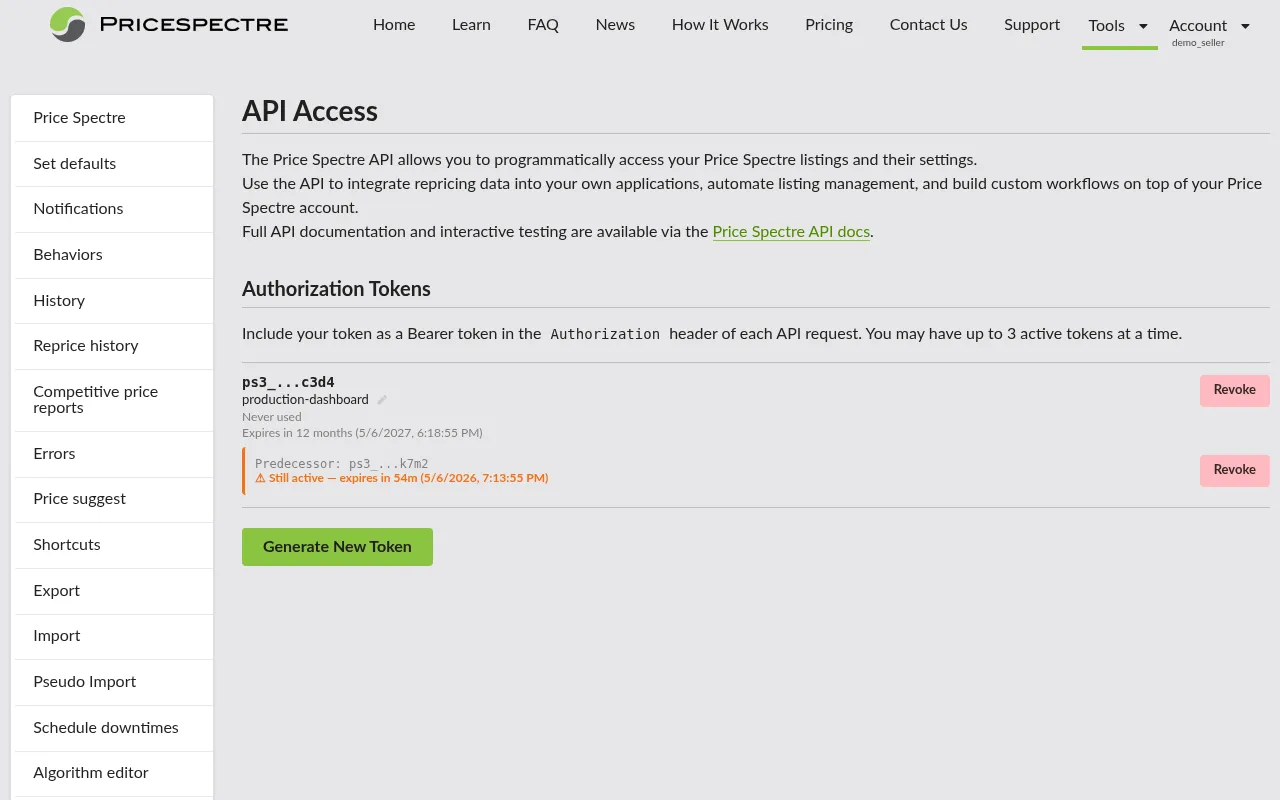
Task: Open the Price Spectre API docs link
Action: (791, 232)
